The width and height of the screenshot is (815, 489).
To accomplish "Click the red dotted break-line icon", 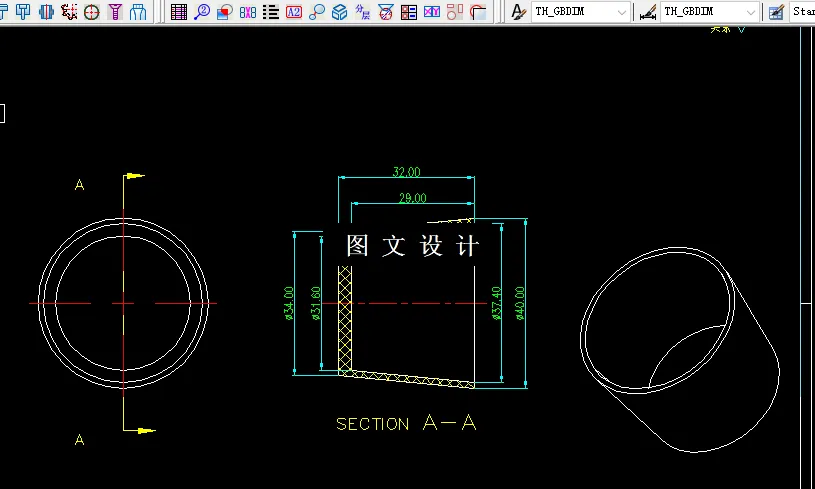I will [69, 11].
